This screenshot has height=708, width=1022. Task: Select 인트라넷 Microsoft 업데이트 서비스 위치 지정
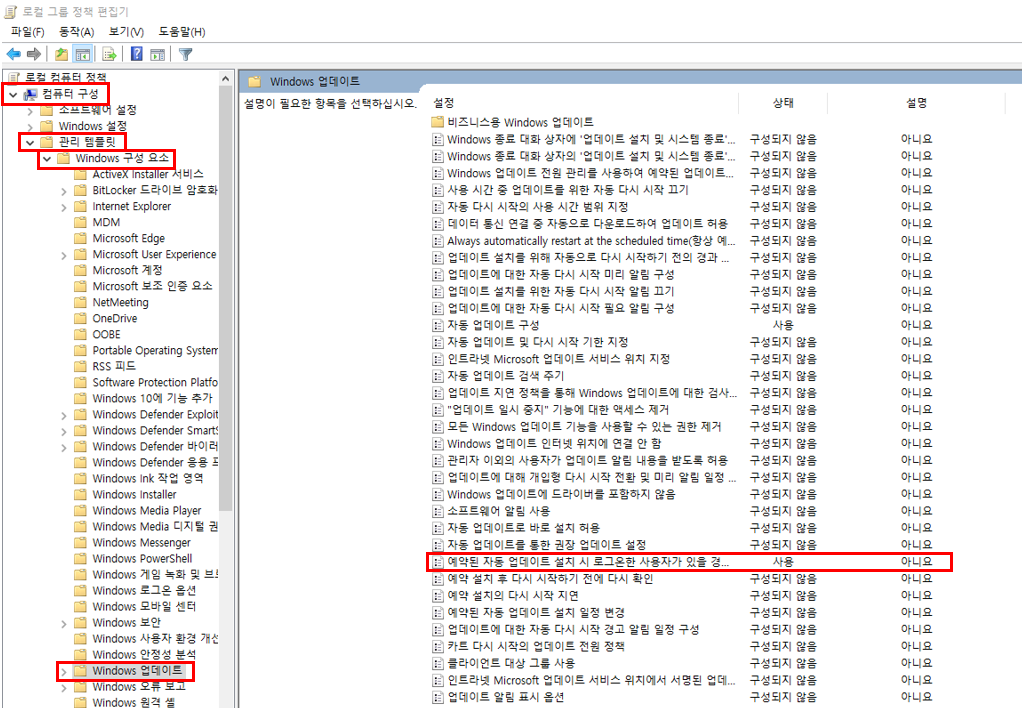559,359
